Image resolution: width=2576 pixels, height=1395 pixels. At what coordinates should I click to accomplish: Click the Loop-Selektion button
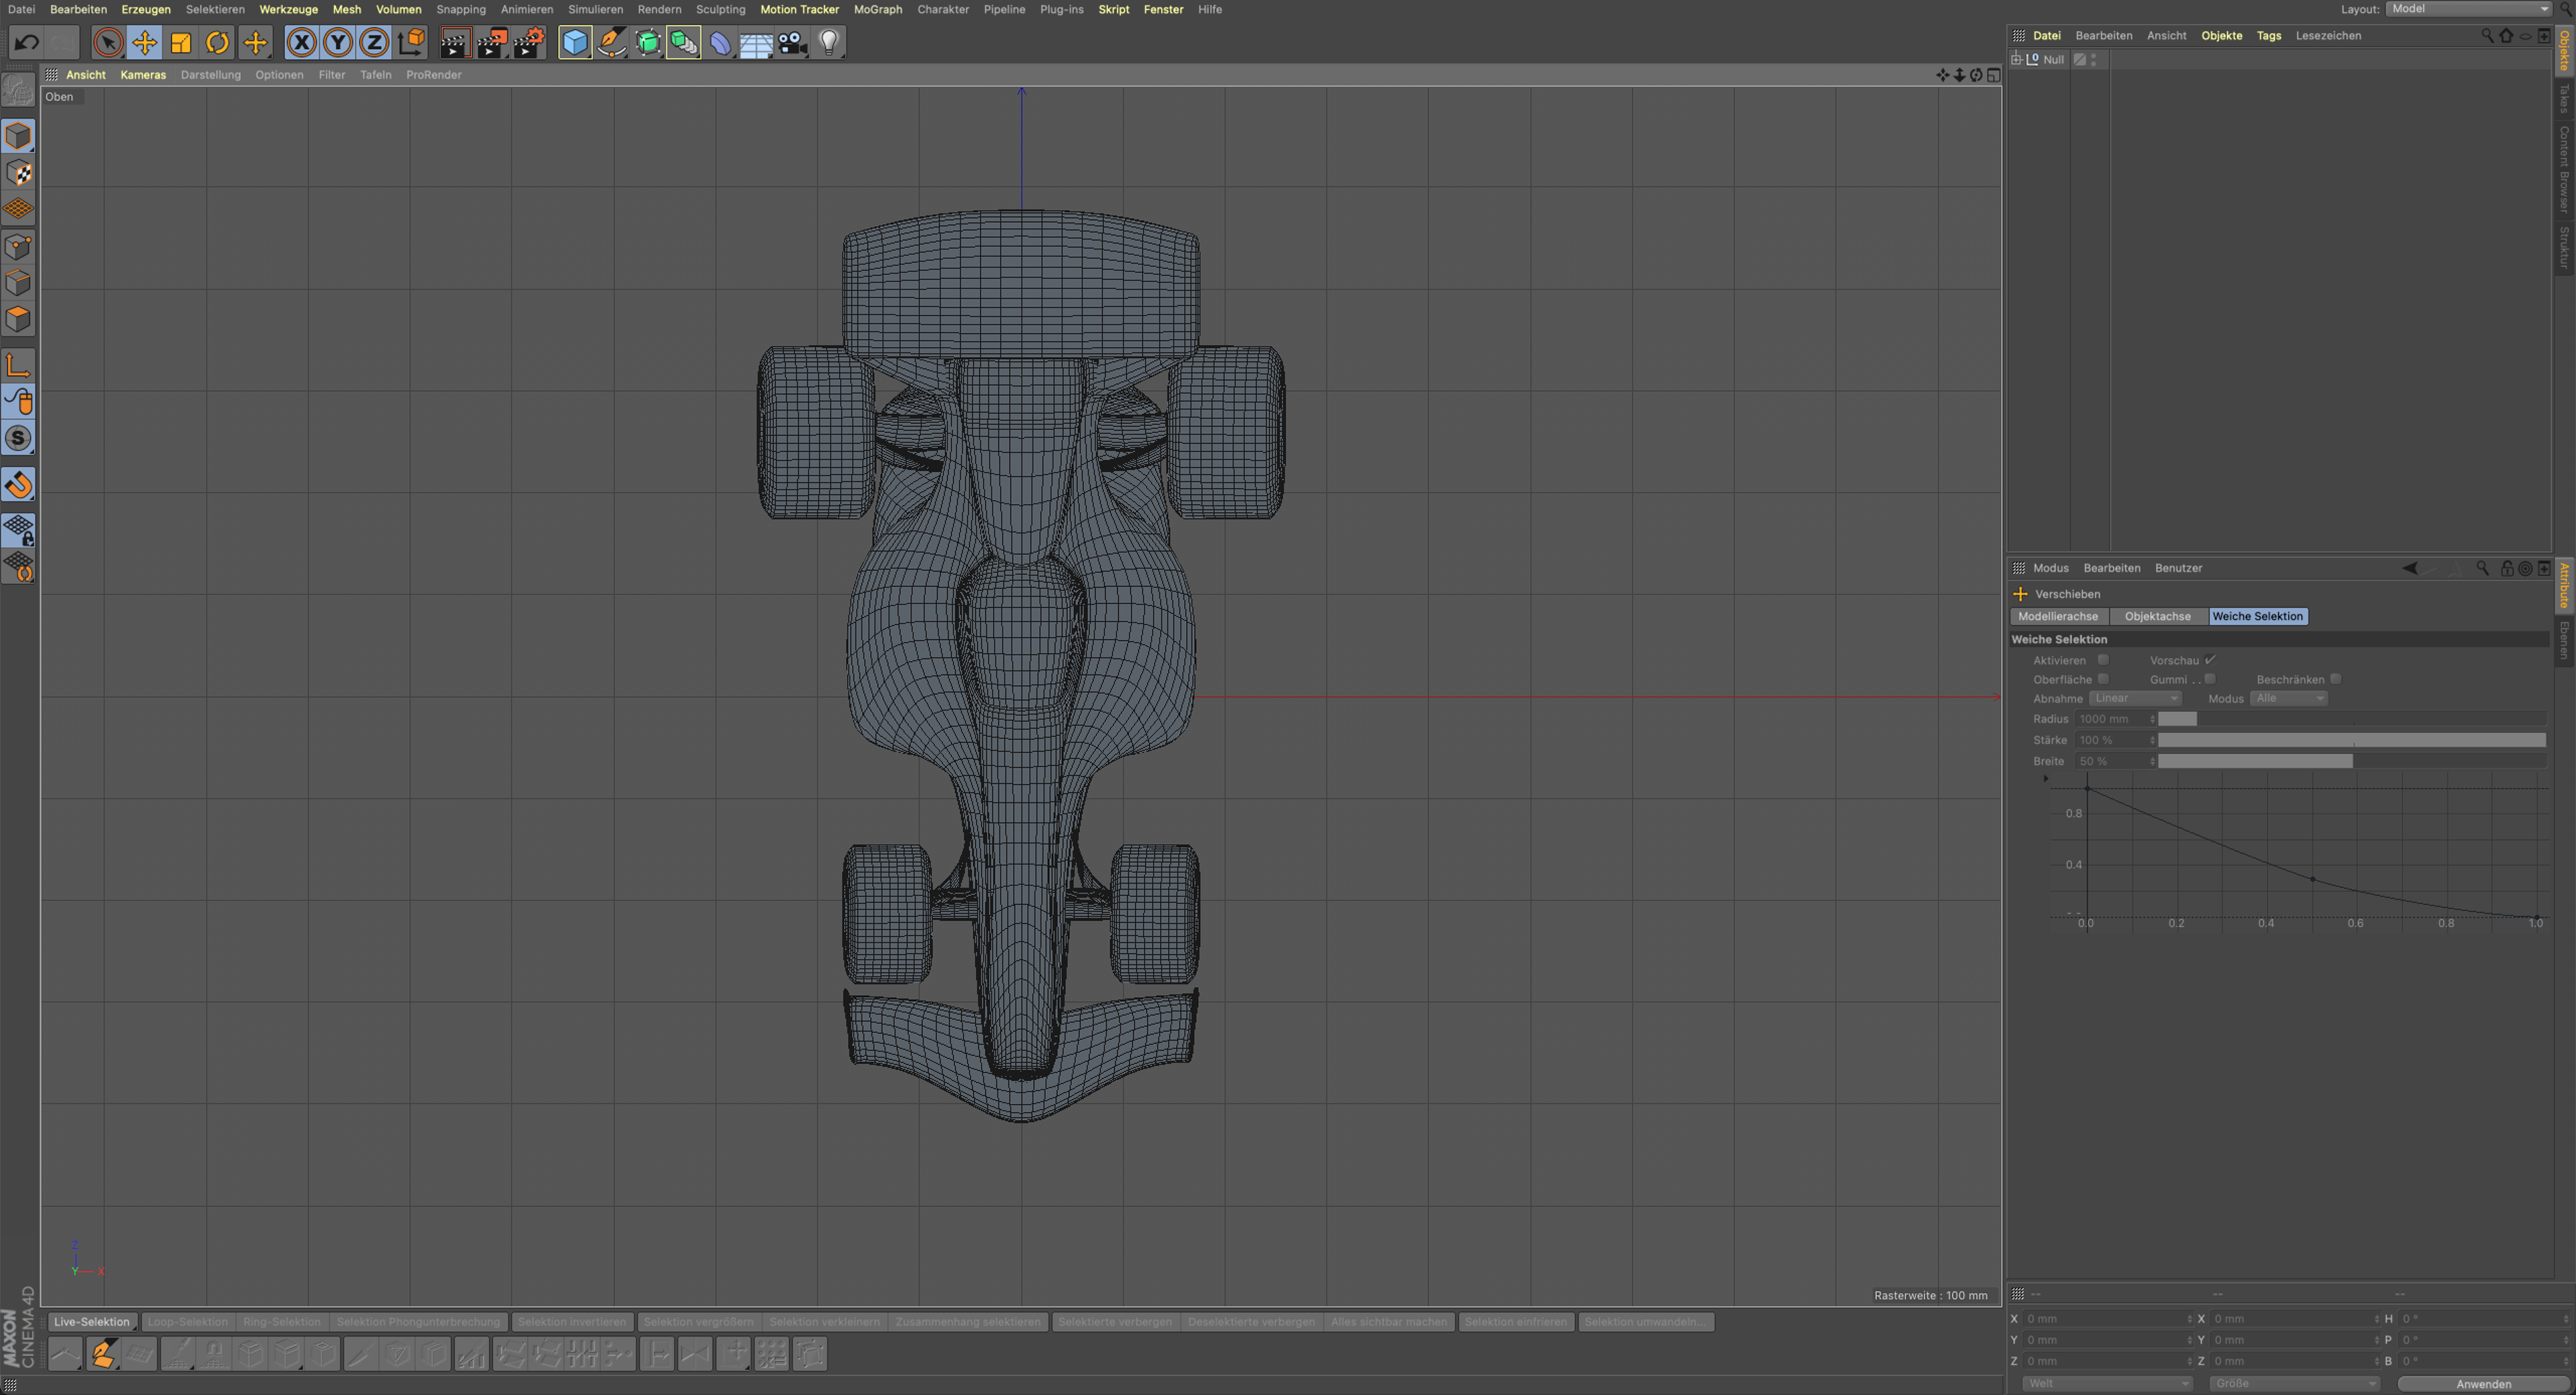[187, 1321]
